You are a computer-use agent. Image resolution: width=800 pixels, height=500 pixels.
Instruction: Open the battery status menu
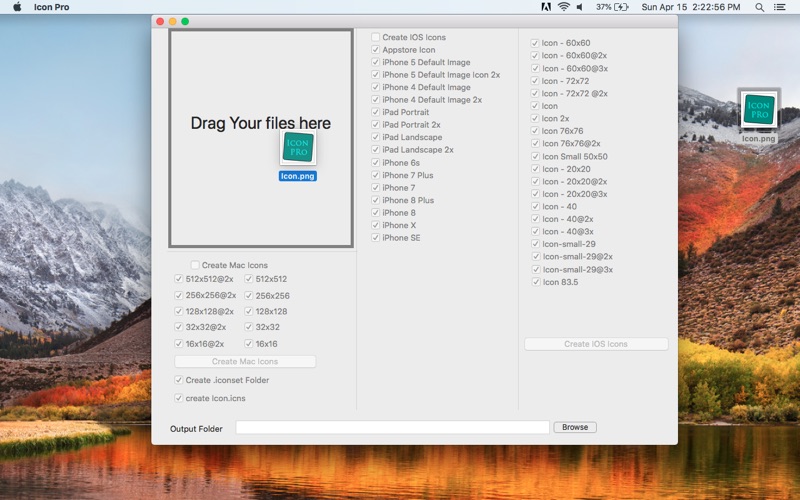(x=612, y=7)
